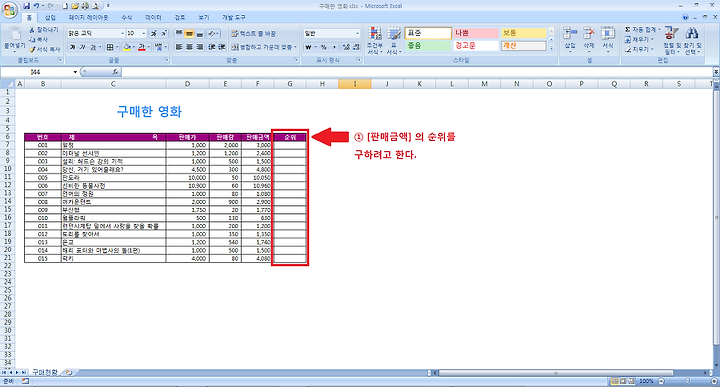Image resolution: width=720 pixels, height=387 pixels.
Task: Click the Quick Print icon
Action: click(x=85, y=6)
